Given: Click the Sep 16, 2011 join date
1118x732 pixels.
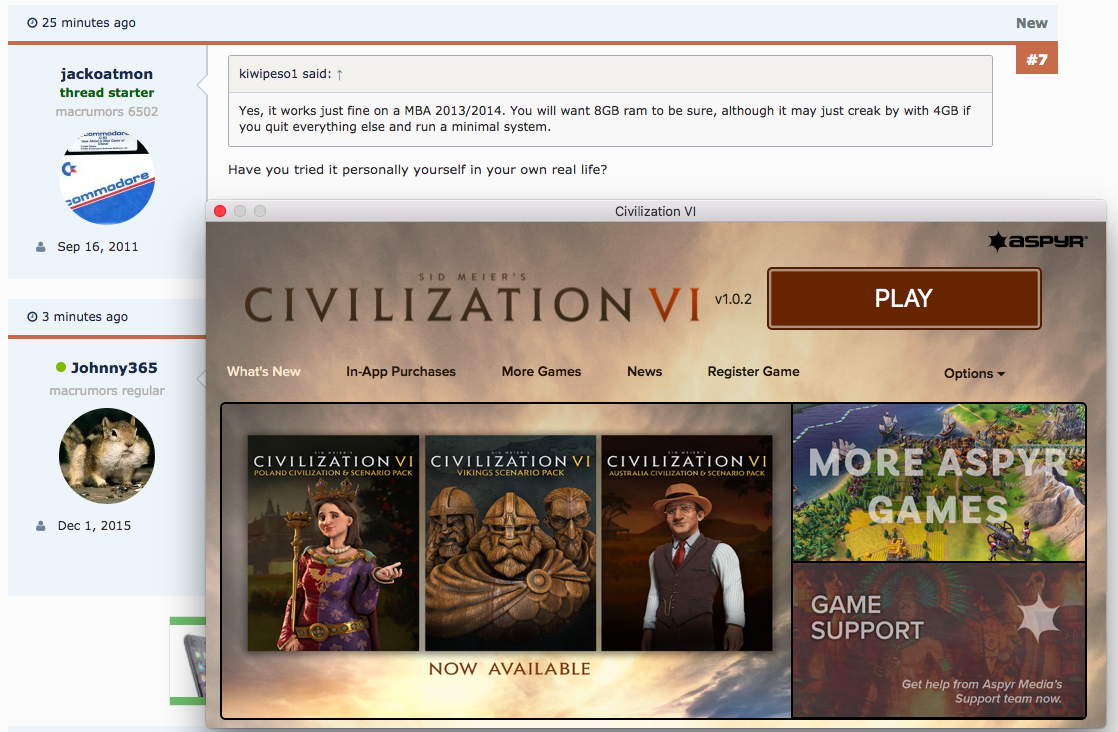Looking at the screenshot, I should pyautogui.click(x=98, y=247).
